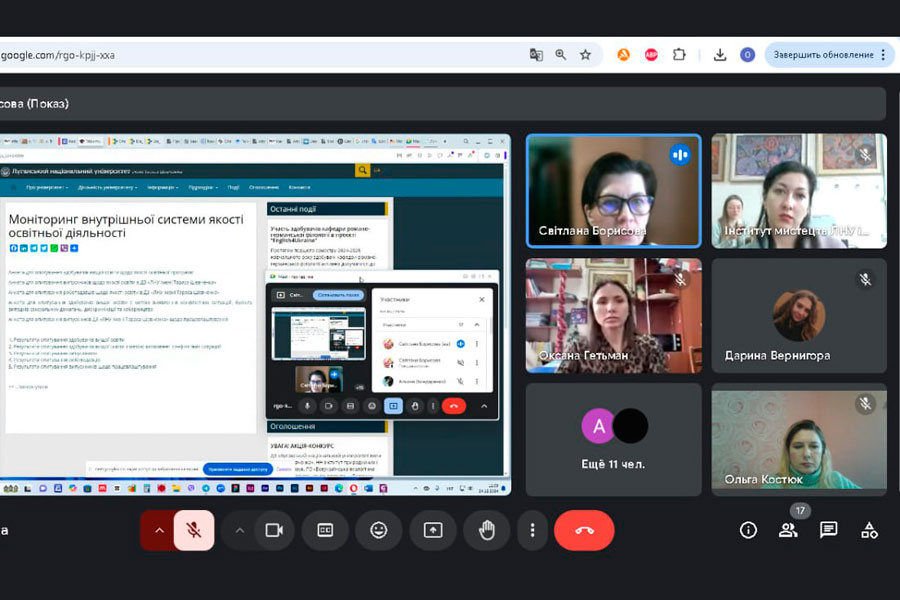The image size is (900, 600).
Task: Select Дарина Вернигора's tile
Action: (799, 315)
